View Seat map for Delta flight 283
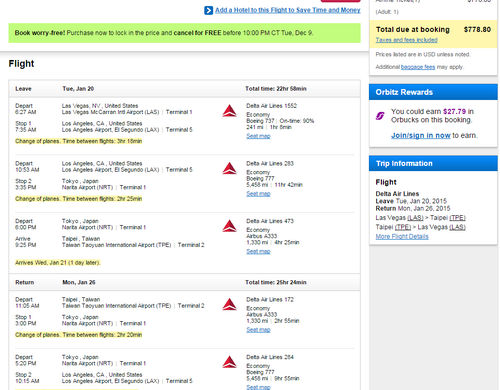This screenshot has width=500, height=390. tap(258, 194)
